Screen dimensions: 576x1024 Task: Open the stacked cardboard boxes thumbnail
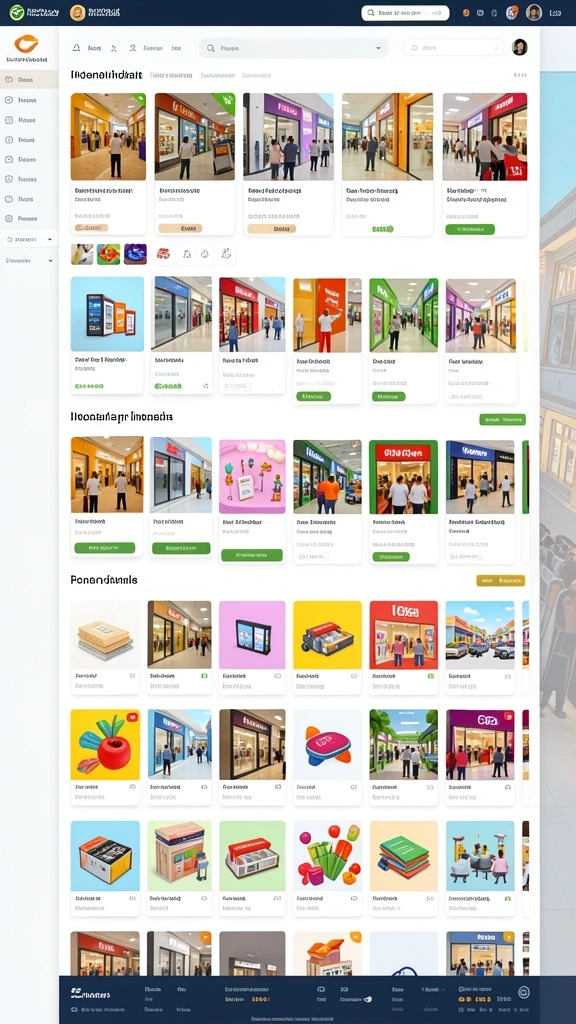click(105, 635)
